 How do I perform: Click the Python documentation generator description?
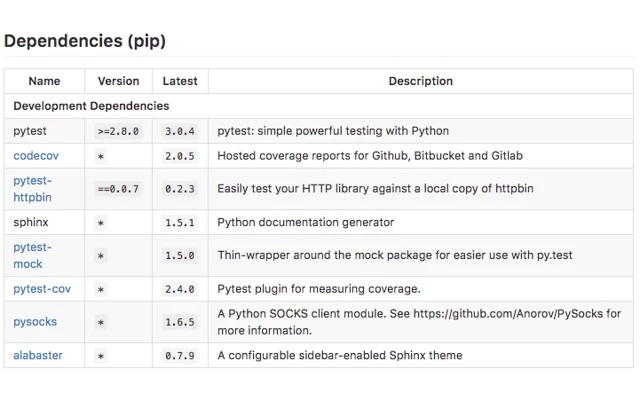(306, 222)
